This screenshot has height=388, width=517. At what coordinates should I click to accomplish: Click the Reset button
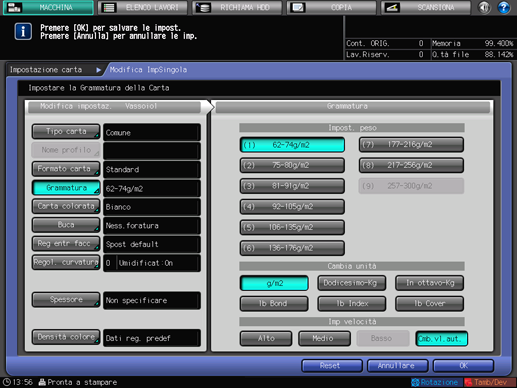pos(332,366)
